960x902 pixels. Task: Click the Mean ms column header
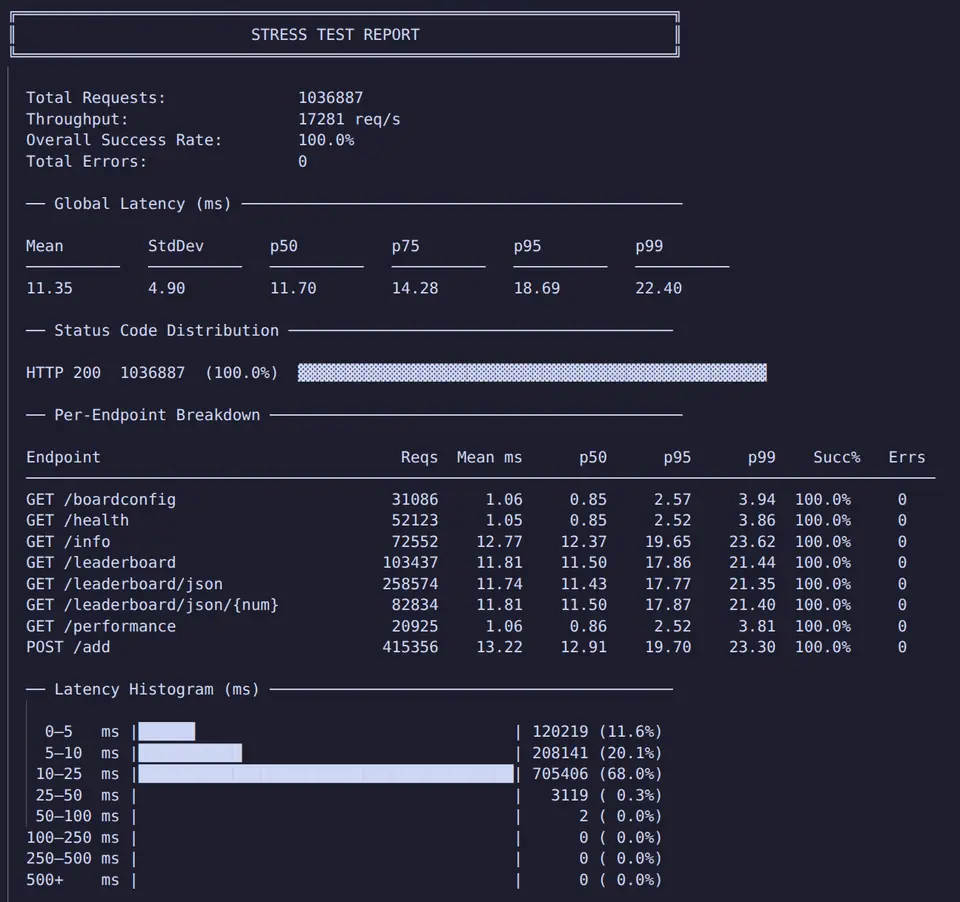tap(489, 457)
